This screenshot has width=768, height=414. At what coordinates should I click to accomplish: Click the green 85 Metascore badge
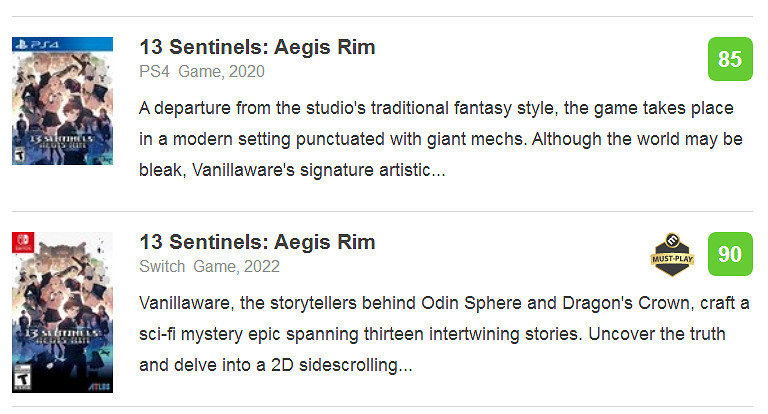(730, 59)
